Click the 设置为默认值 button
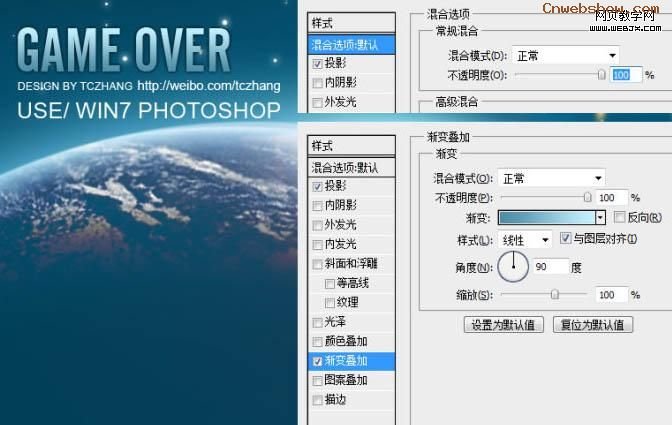The width and height of the screenshot is (672, 425). (x=504, y=325)
